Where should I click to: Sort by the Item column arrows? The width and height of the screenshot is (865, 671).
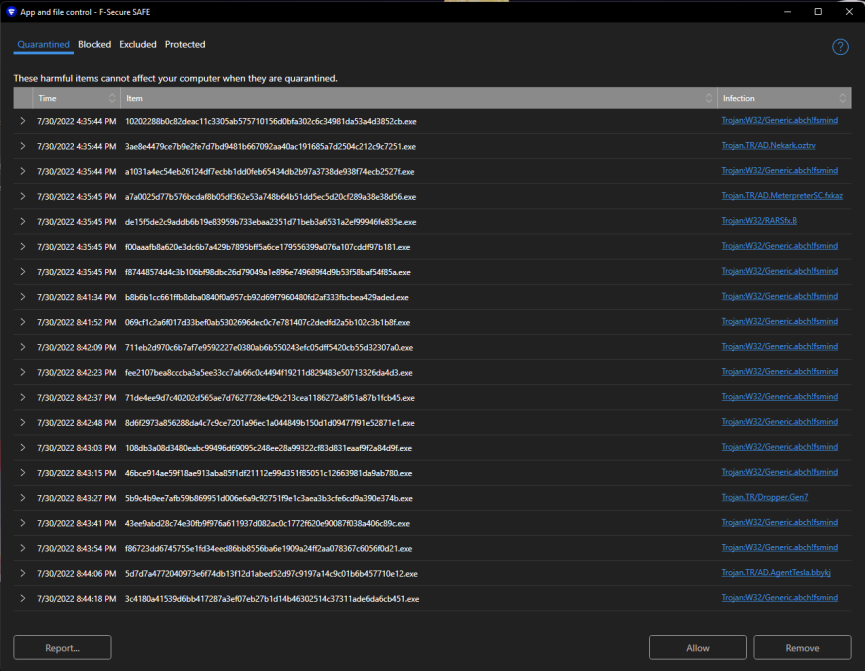(709, 98)
